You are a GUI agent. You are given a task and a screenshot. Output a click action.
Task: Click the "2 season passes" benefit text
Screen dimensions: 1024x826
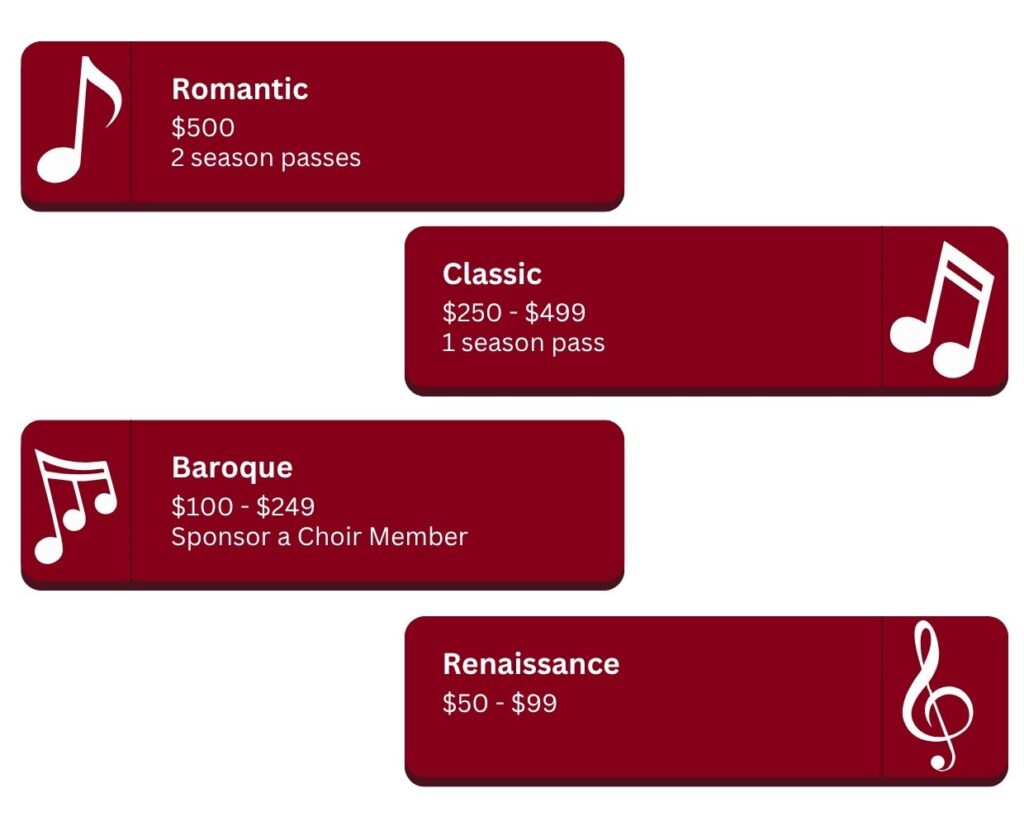(x=266, y=158)
